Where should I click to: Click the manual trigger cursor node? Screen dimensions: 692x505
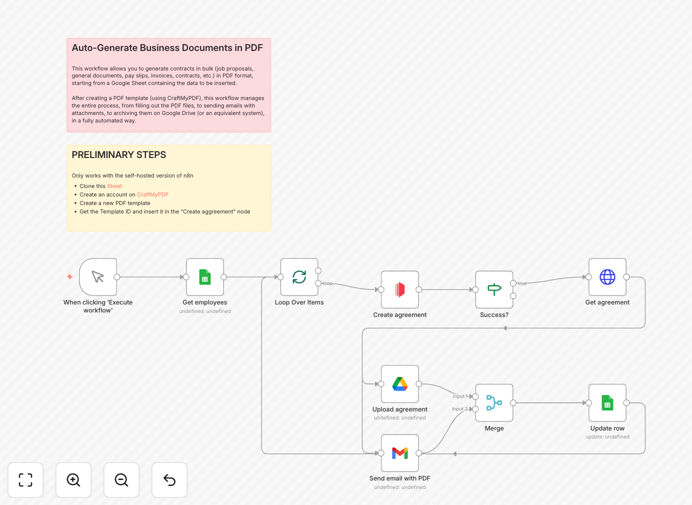coord(98,277)
